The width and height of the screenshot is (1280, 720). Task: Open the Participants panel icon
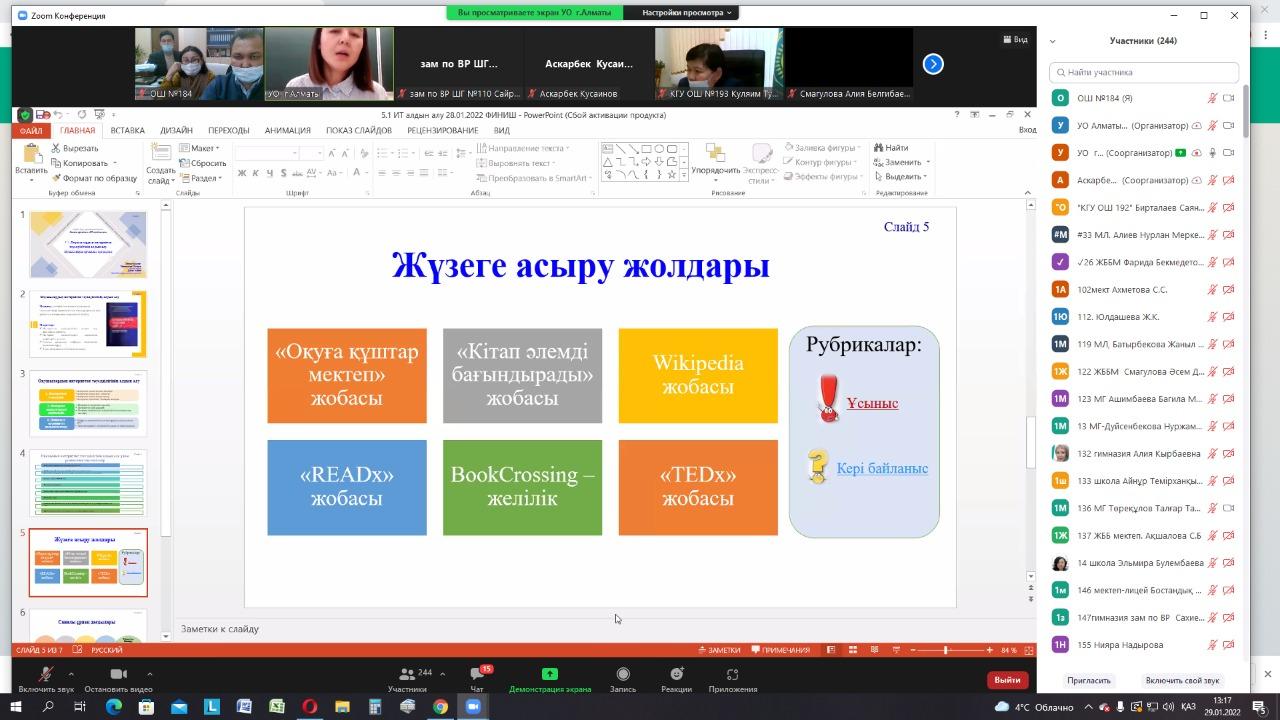(x=407, y=677)
